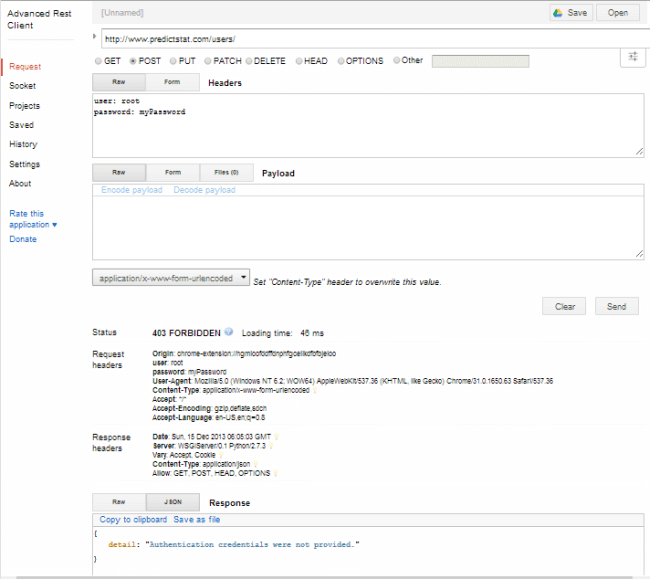Switch Payload editor to Raw tab
The image size is (650, 579).
tap(119, 172)
